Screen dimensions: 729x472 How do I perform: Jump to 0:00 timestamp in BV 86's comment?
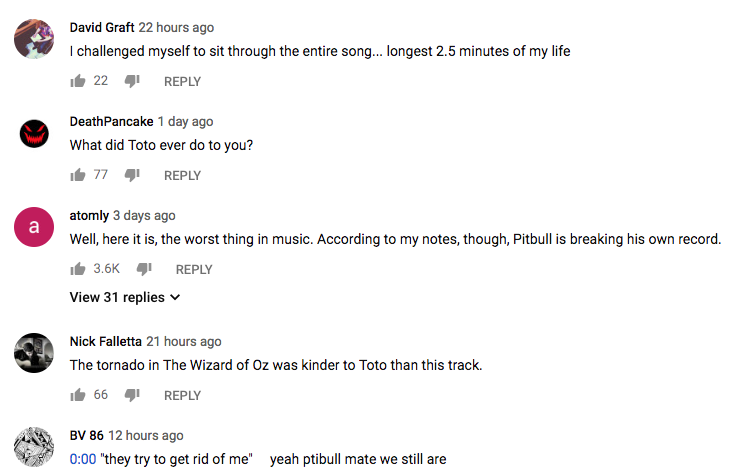[x=83, y=459]
